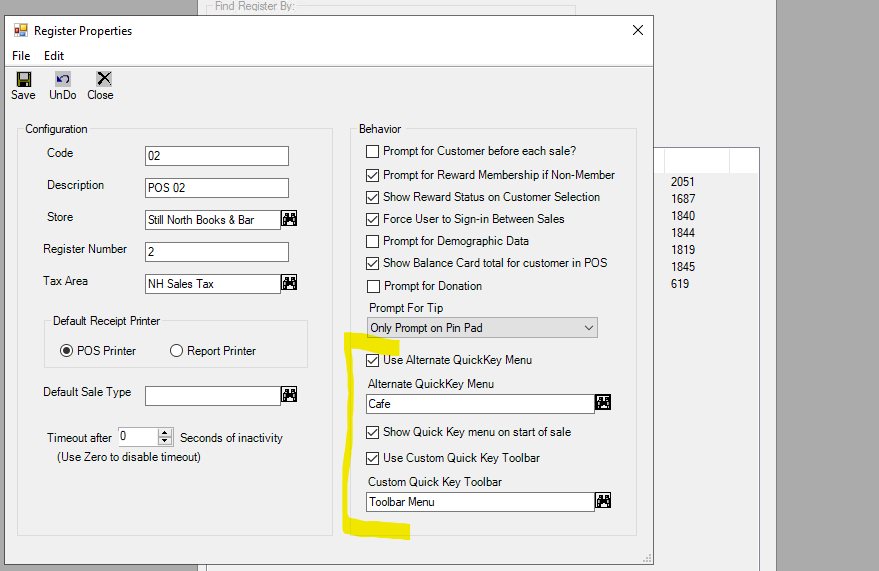Screen dimensions: 879x571
Task: Click the UnDo arrow icon
Action: coord(63,79)
